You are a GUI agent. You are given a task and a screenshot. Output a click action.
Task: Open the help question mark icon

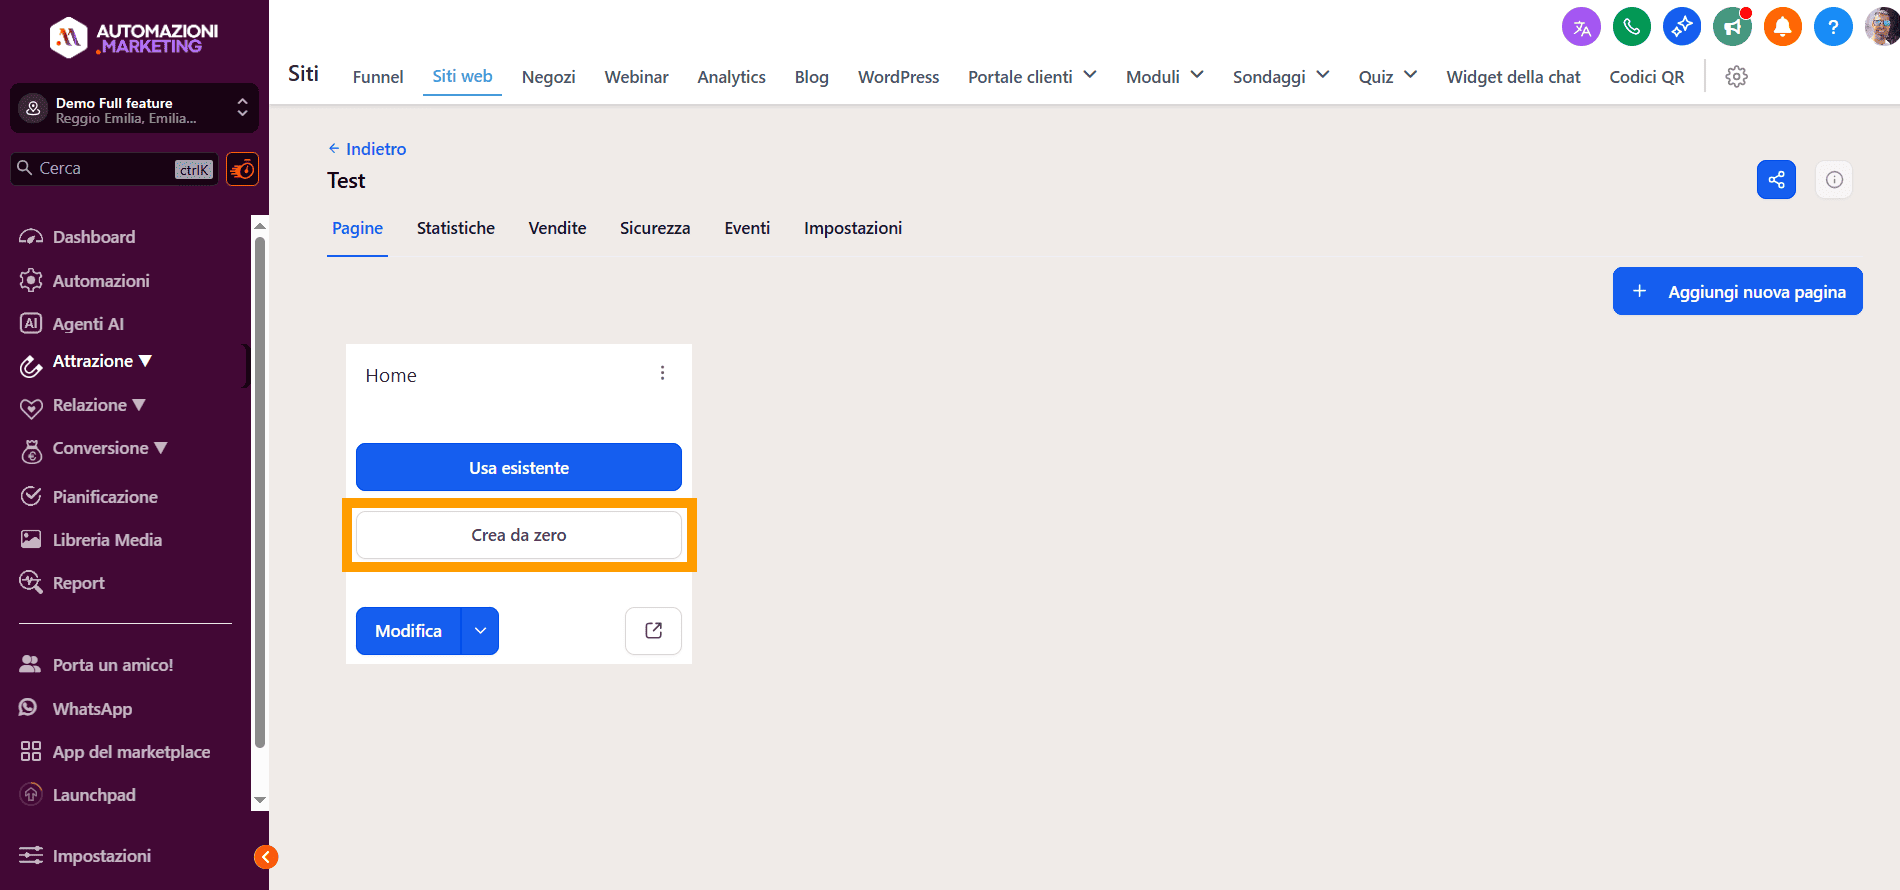(x=1833, y=27)
